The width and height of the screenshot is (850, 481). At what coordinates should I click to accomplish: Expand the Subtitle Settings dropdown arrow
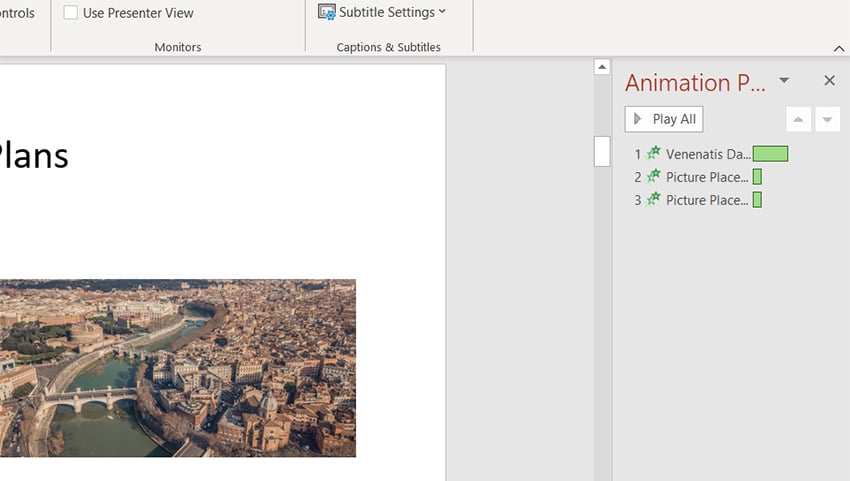click(442, 12)
